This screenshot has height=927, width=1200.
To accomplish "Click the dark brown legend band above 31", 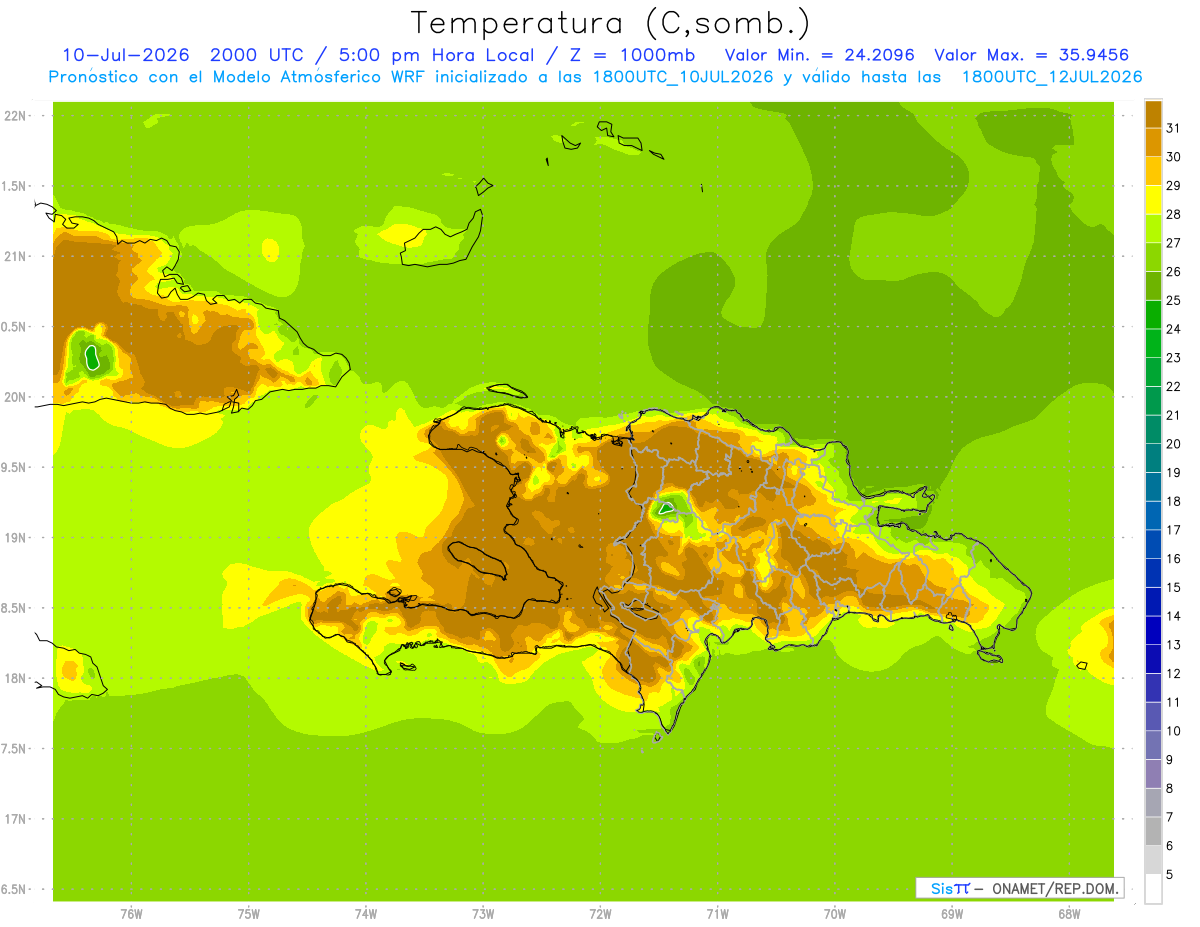I will point(1153,113).
